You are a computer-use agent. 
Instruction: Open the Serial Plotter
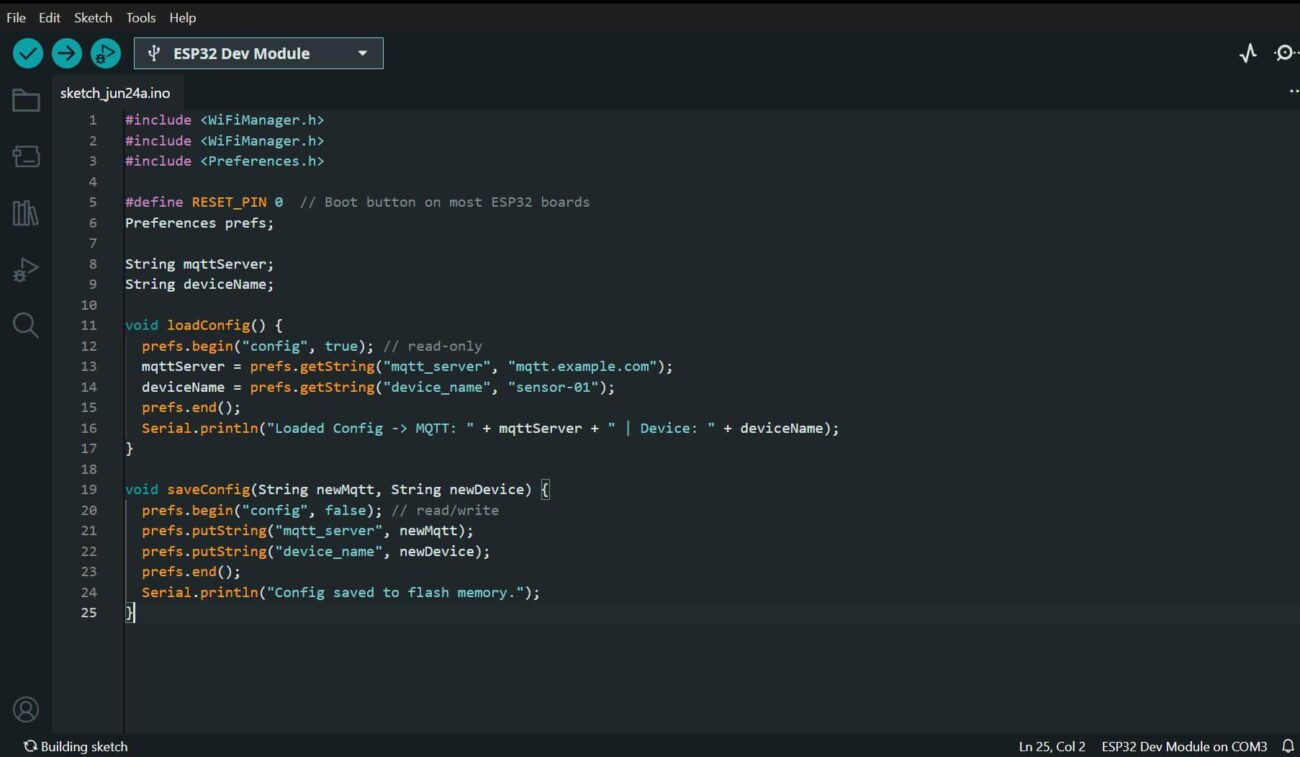1248,53
